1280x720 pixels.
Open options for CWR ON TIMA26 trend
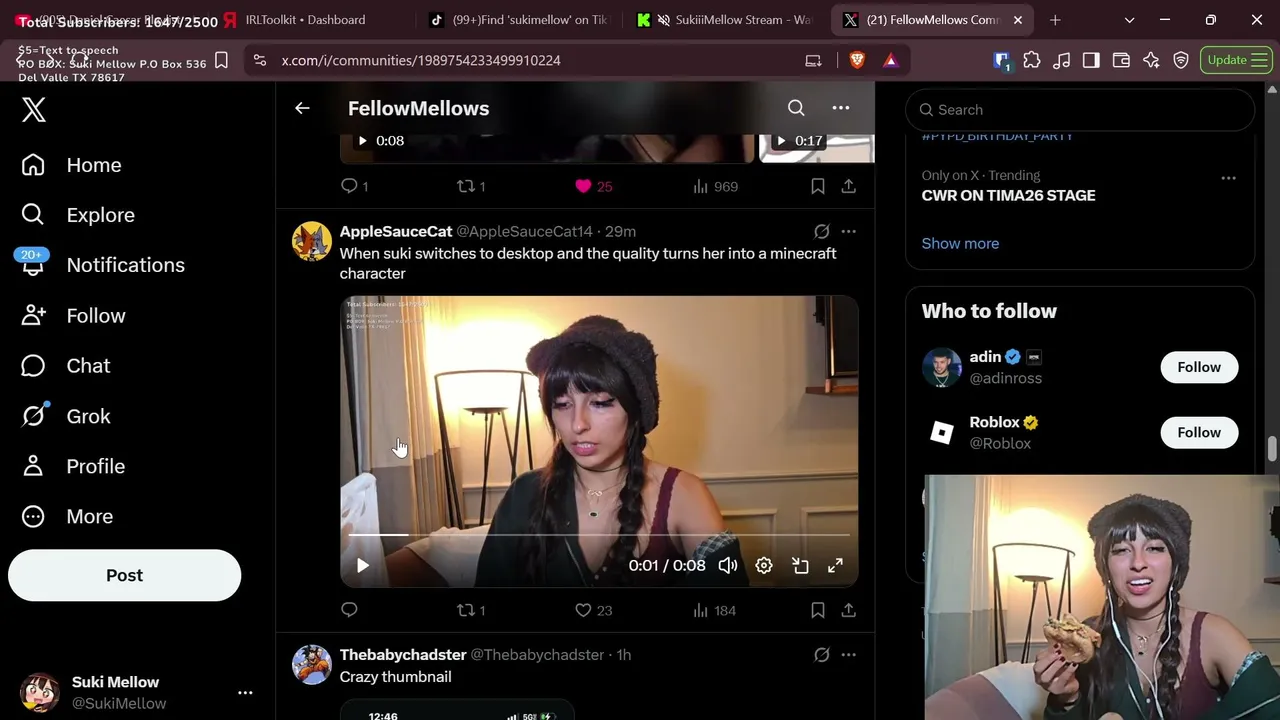(1228, 178)
